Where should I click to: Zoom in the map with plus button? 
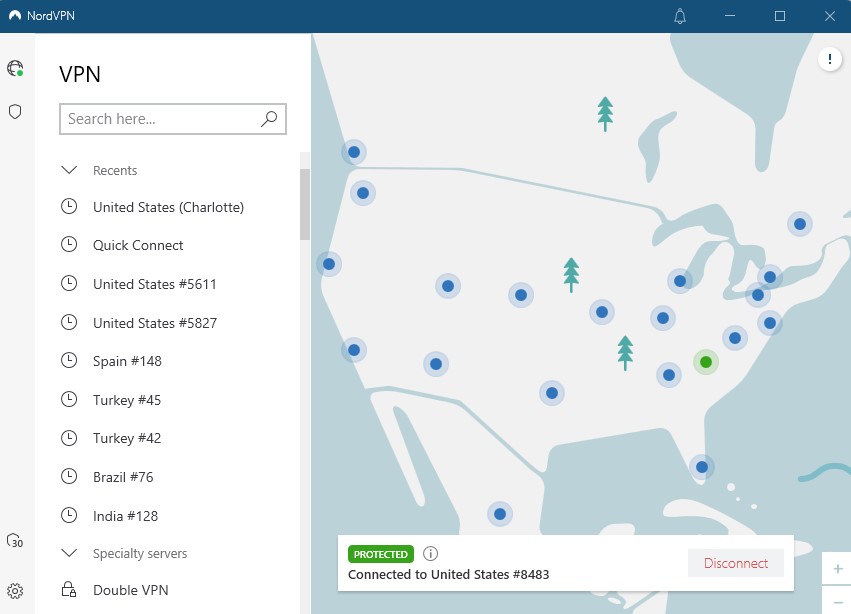click(837, 569)
